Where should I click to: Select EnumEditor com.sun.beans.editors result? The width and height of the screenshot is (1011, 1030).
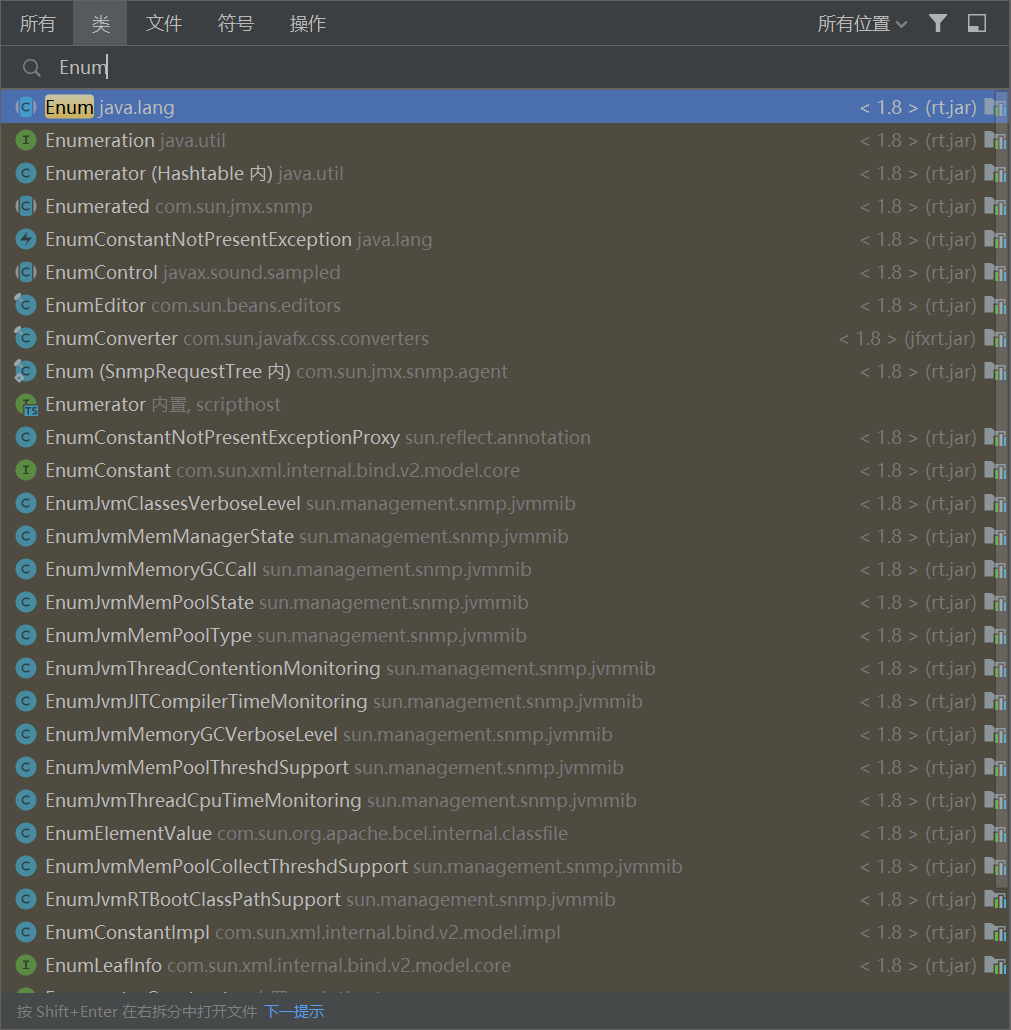tap(505, 305)
